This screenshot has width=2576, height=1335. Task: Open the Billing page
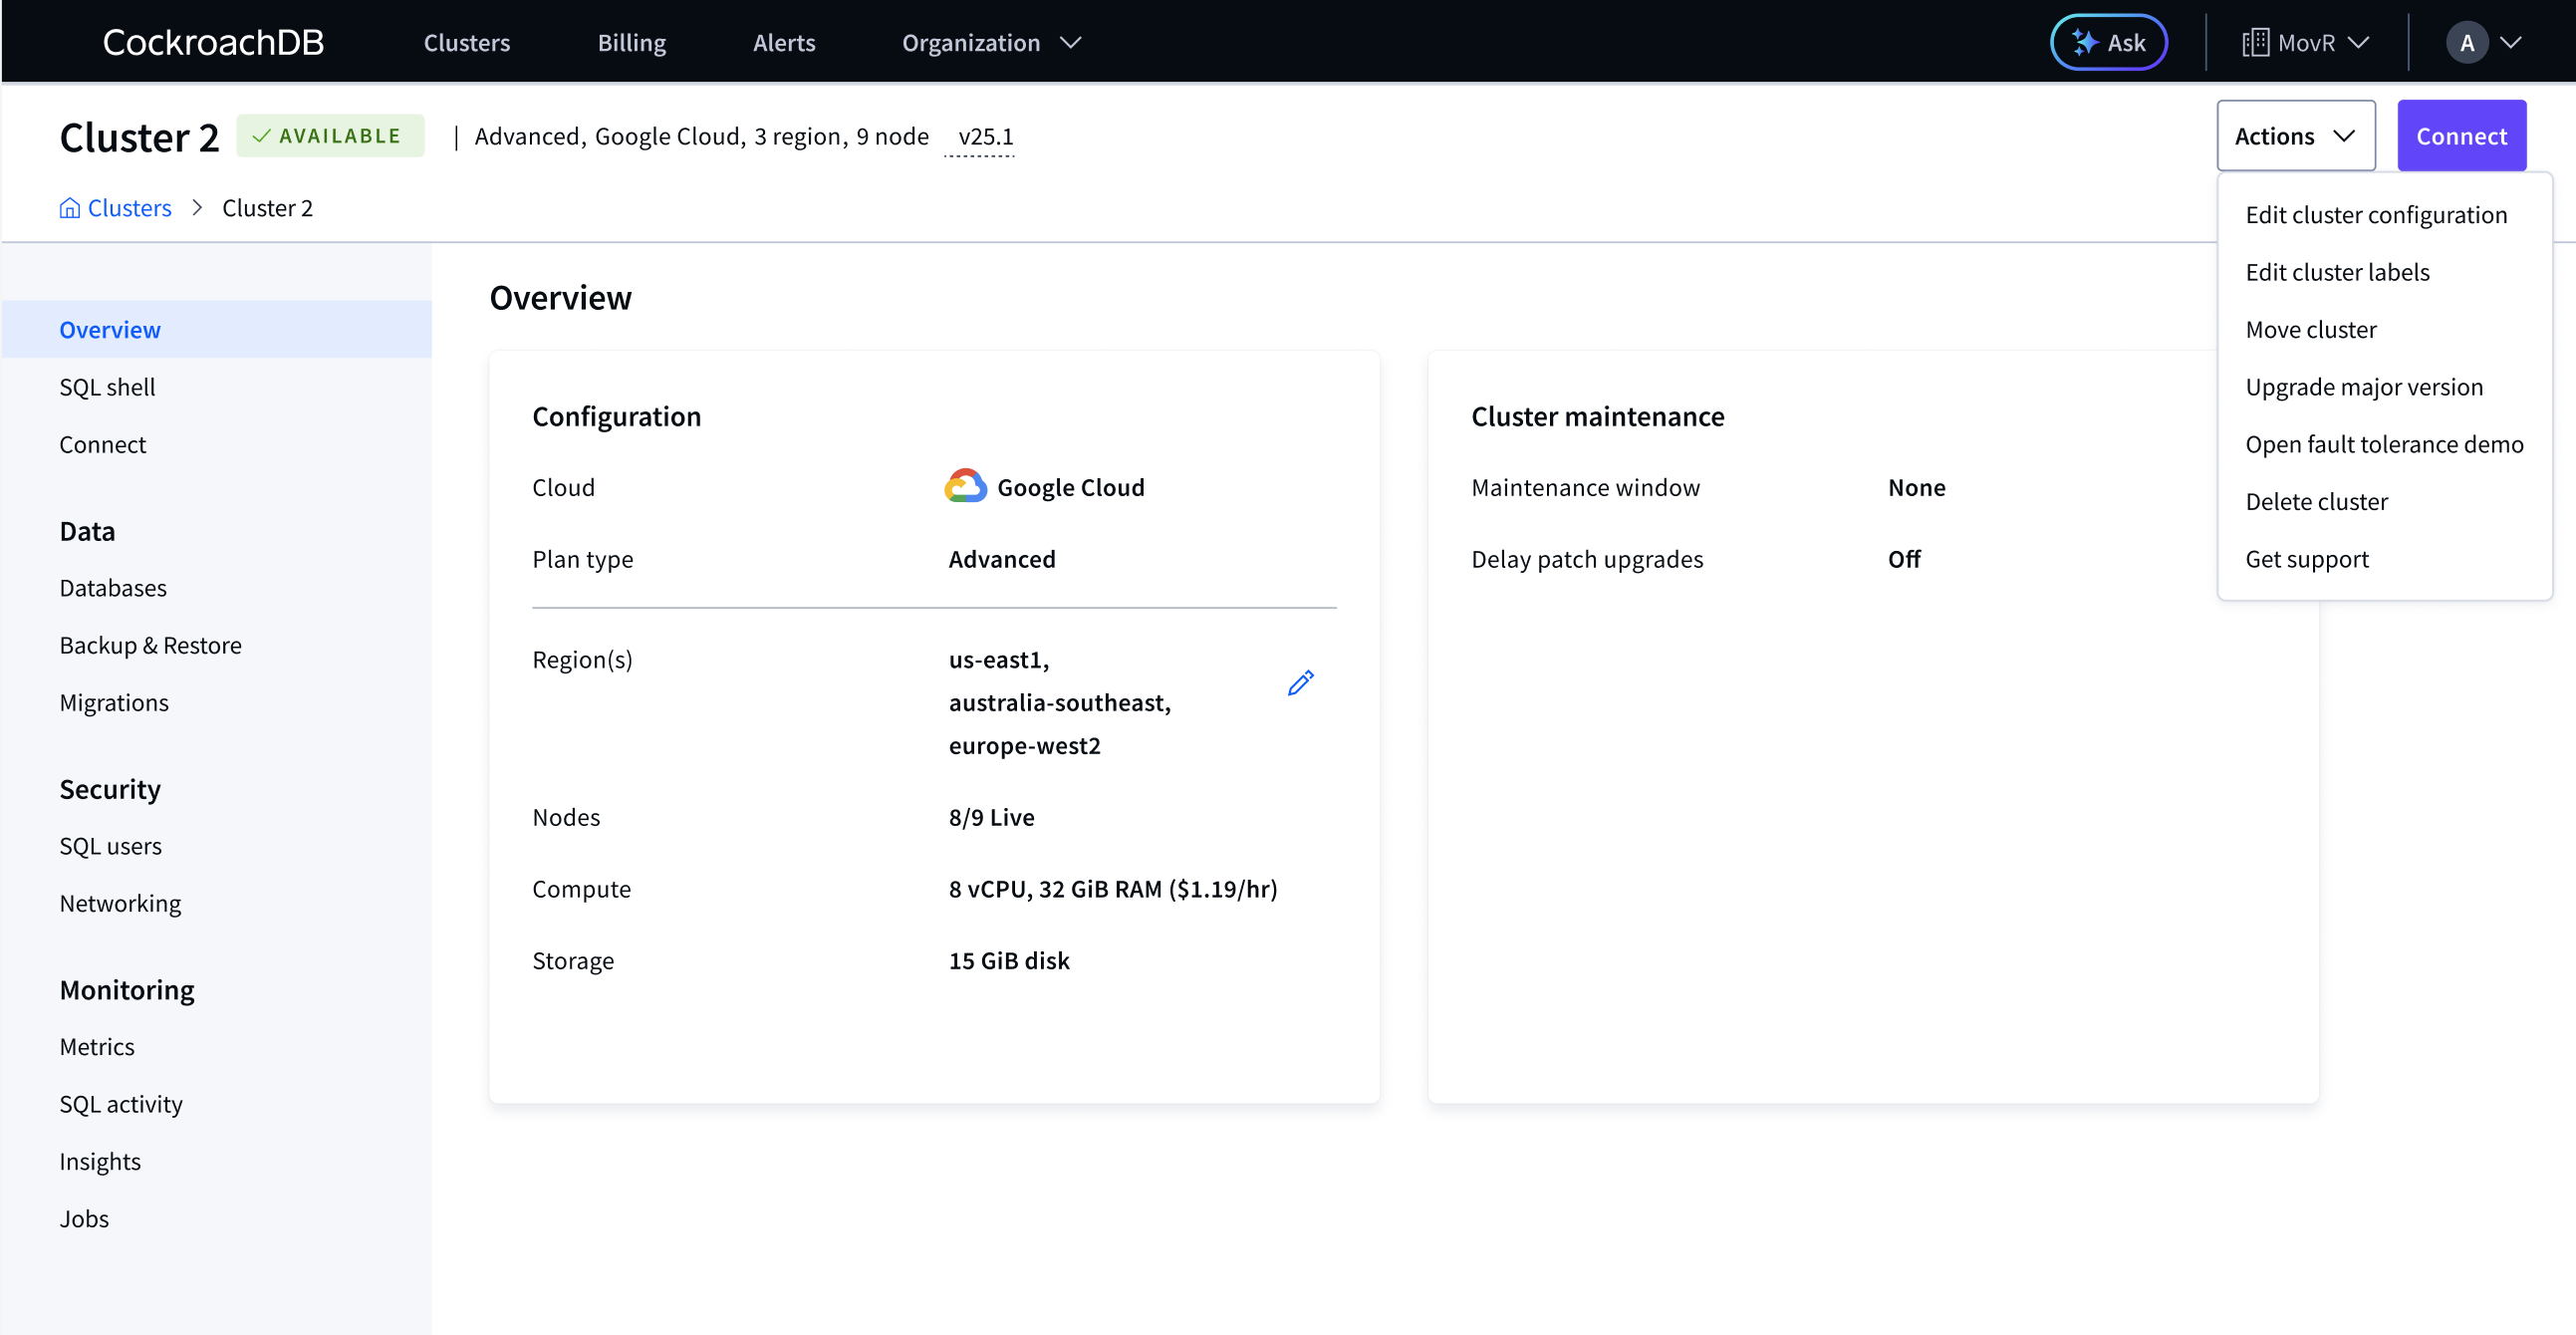tap(631, 43)
